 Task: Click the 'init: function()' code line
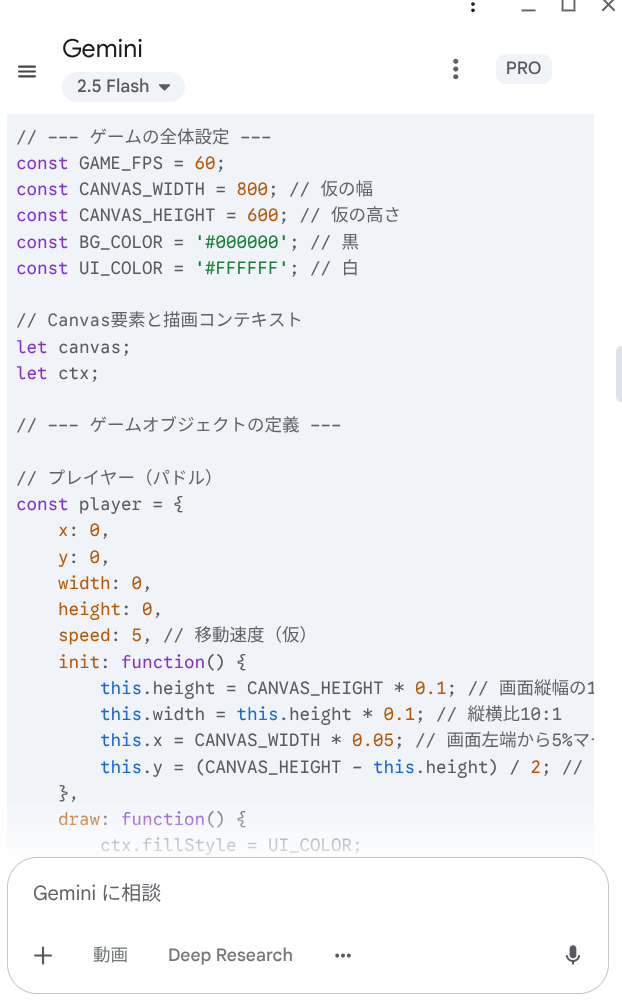[x=152, y=661]
